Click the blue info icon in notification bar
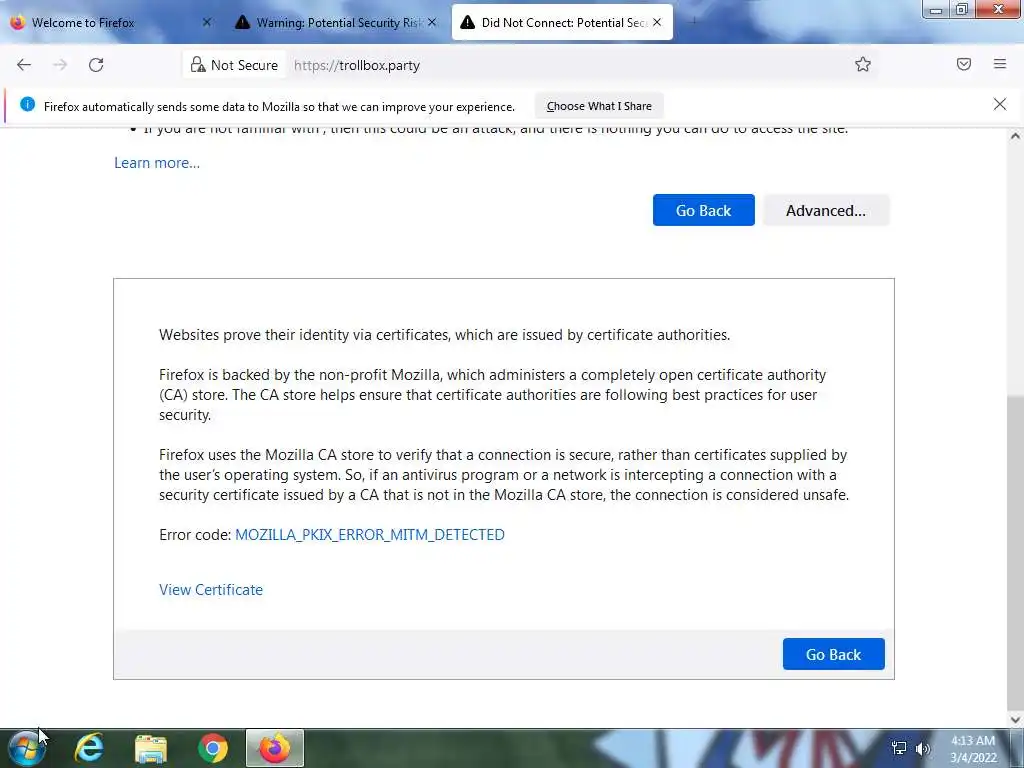Image resolution: width=1024 pixels, height=768 pixels. click(x=27, y=104)
